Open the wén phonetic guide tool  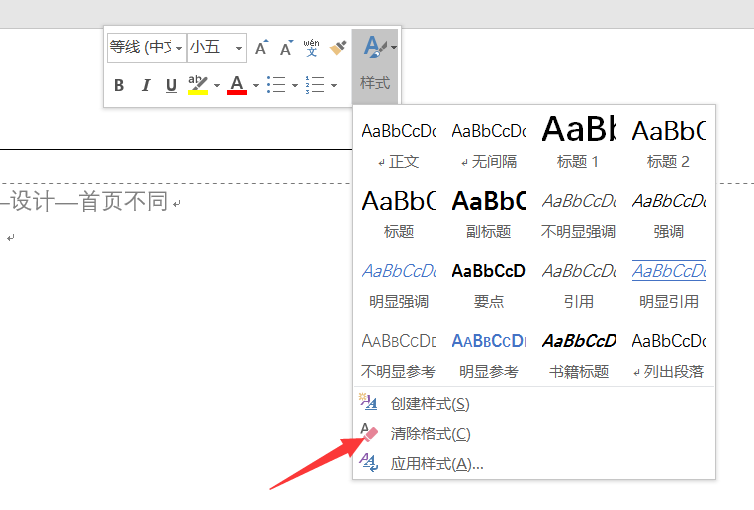click(312, 48)
